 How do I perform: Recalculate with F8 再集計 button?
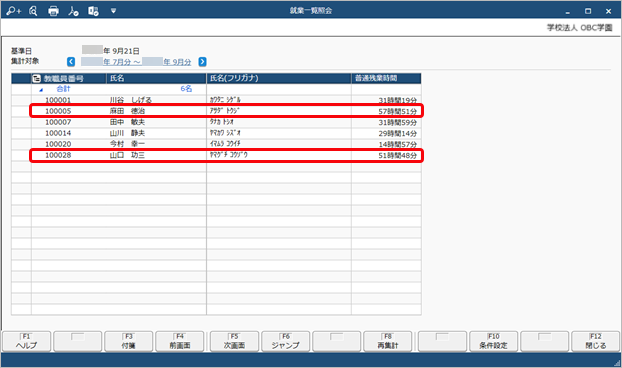[388, 341]
